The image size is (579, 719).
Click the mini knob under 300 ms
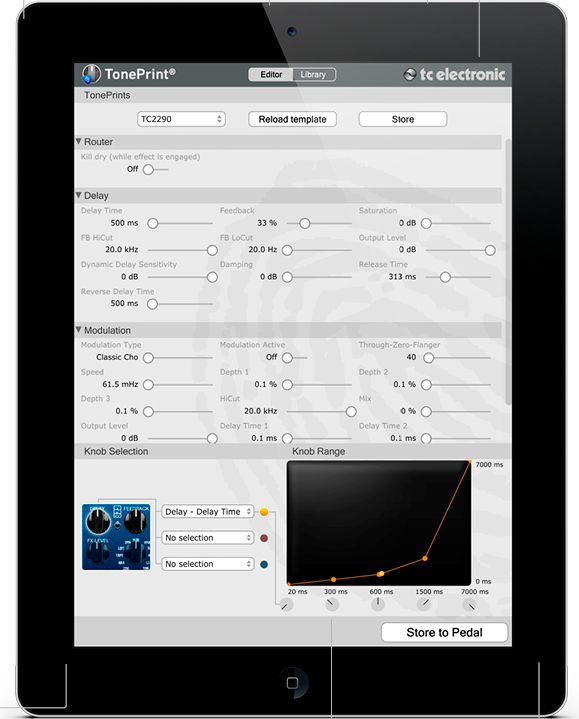pyautogui.click(x=332, y=605)
